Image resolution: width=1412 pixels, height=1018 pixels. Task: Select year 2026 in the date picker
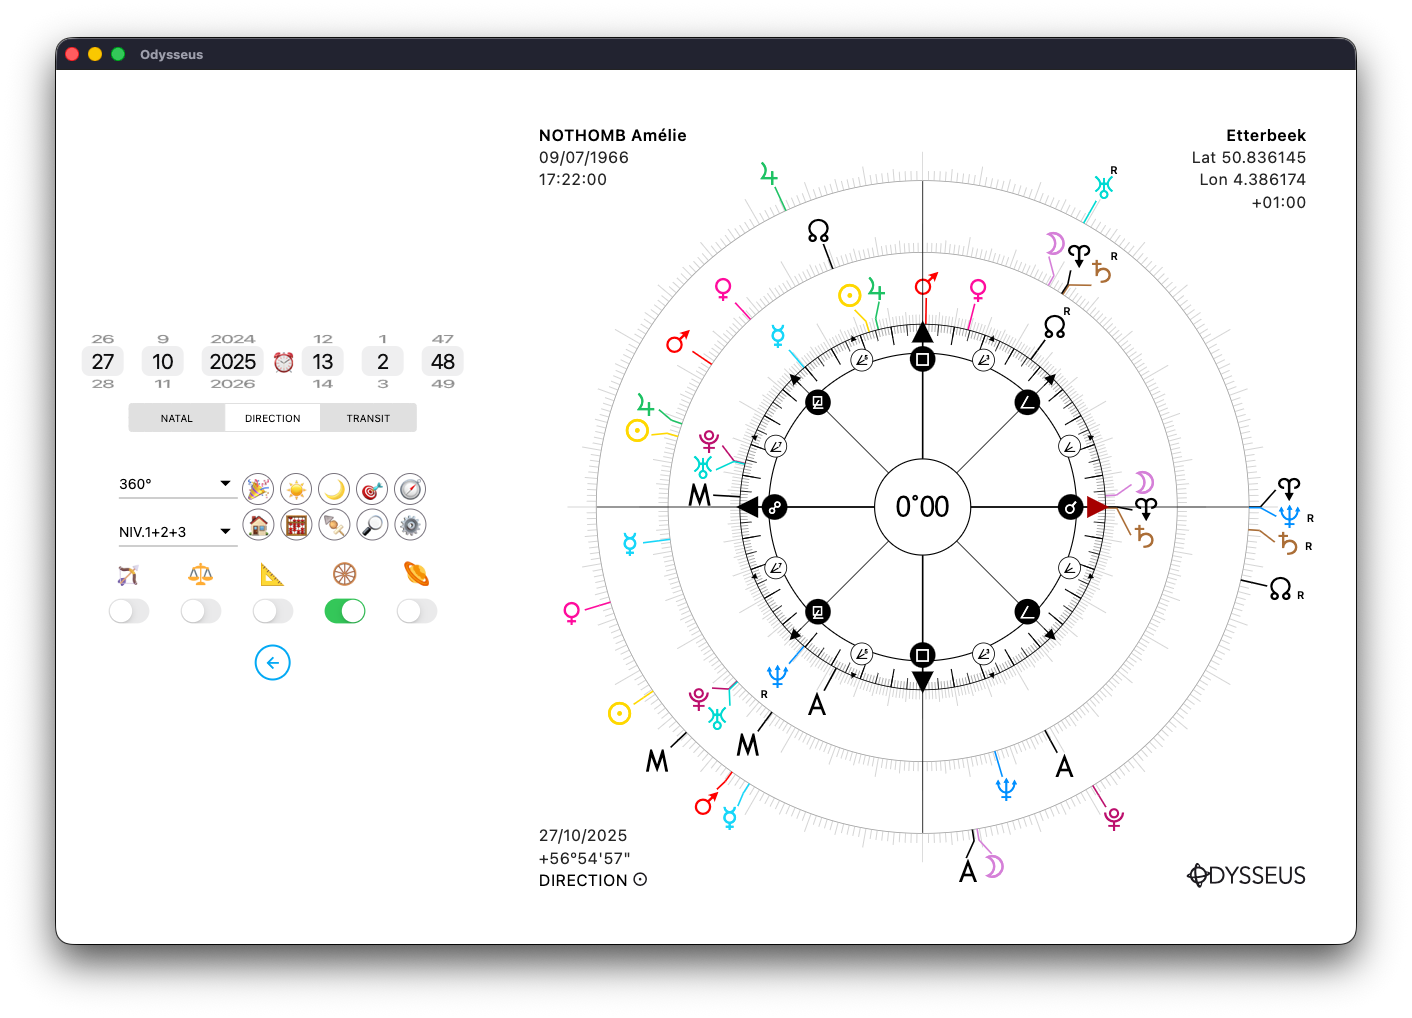[233, 384]
